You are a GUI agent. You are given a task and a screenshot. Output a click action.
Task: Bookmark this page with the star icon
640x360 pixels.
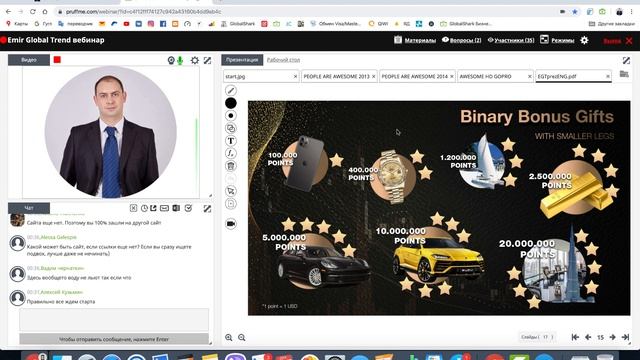(575, 12)
